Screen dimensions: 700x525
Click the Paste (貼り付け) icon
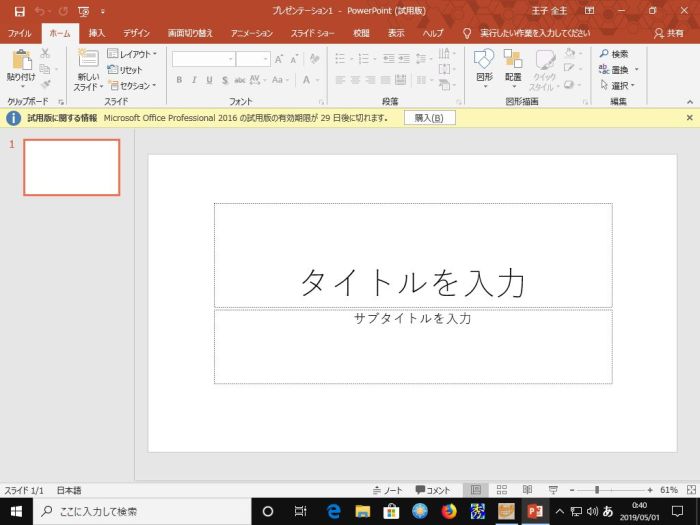pyautogui.click(x=20, y=60)
